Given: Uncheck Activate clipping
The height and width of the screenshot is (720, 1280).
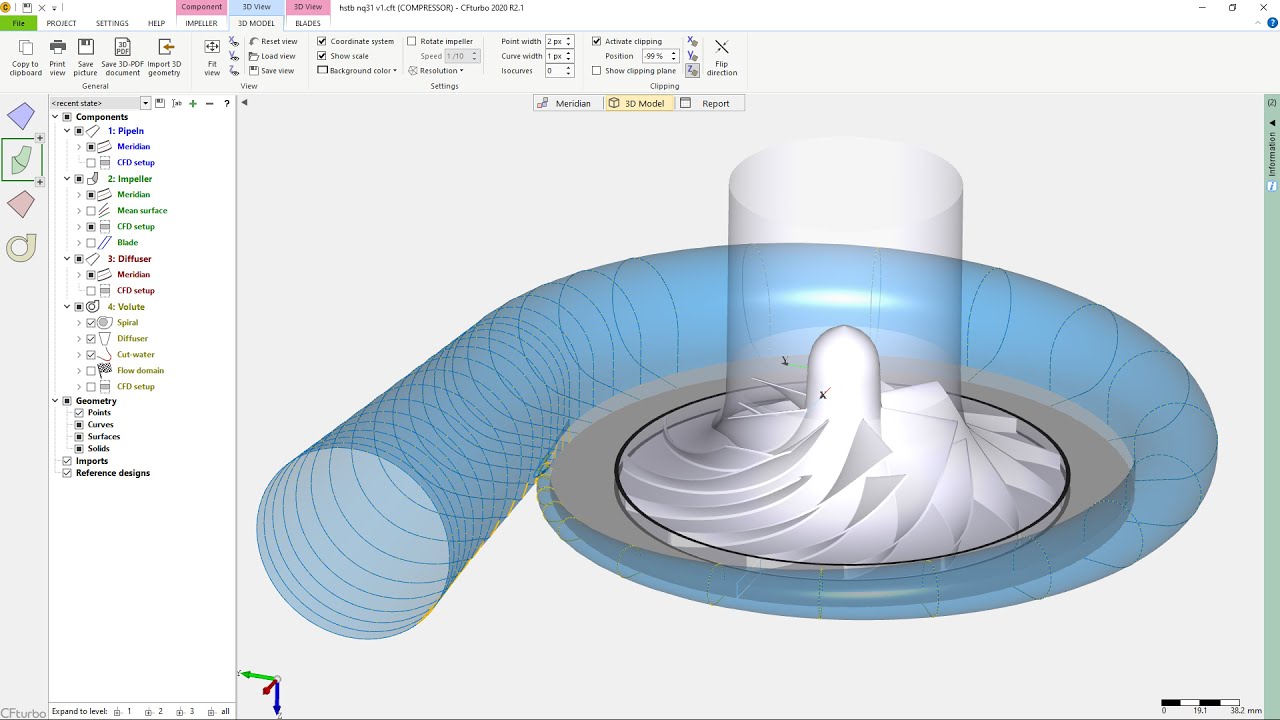Looking at the screenshot, I should (597, 41).
